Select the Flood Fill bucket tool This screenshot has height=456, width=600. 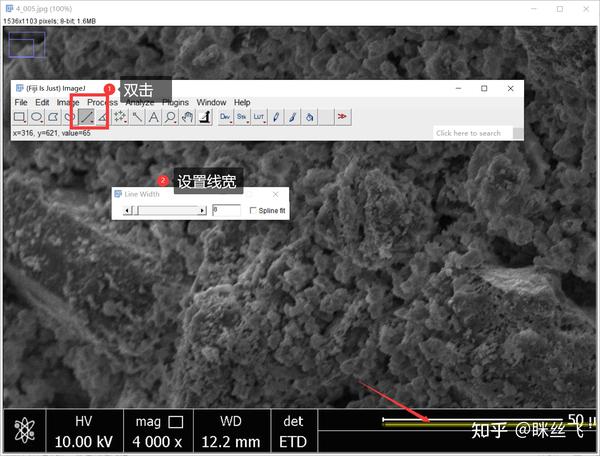(309, 117)
